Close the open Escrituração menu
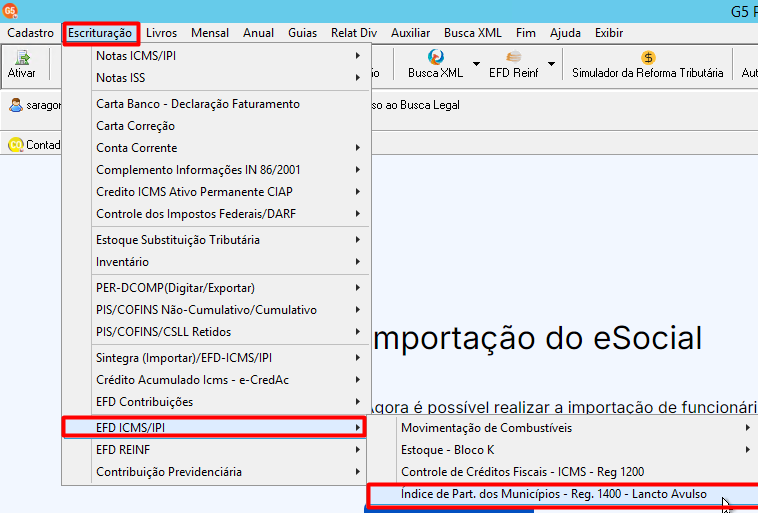The image size is (758, 513). [100, 33]
